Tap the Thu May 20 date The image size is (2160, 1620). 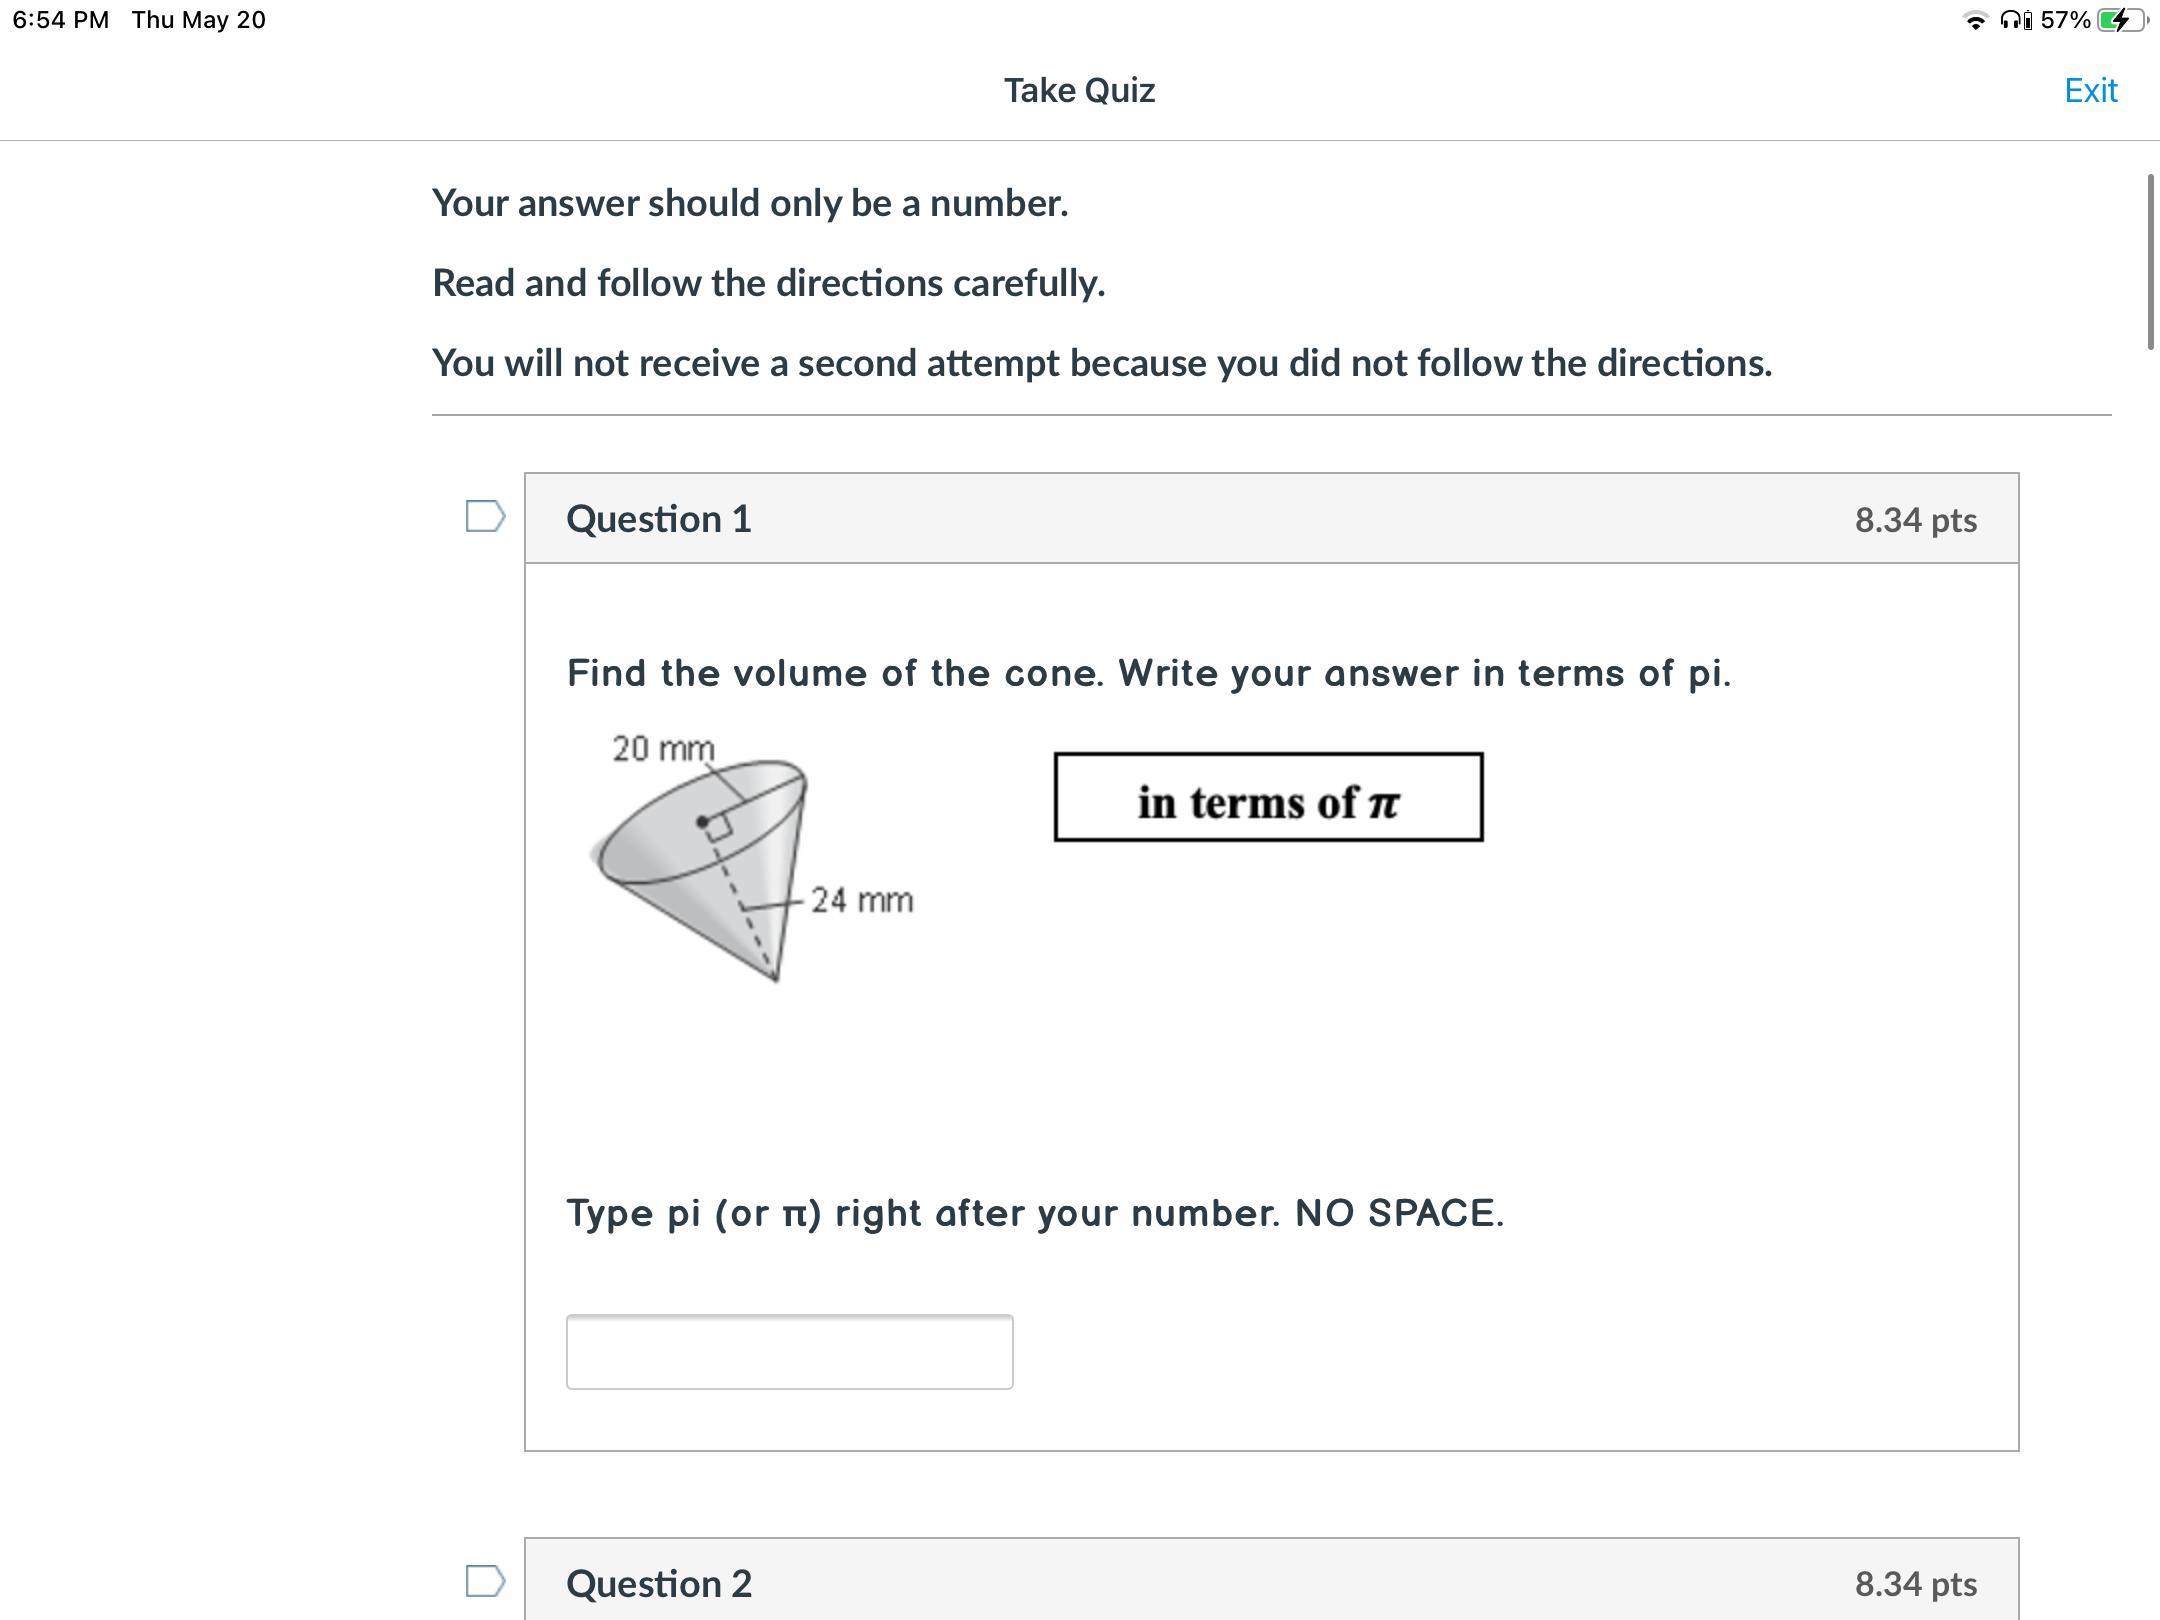coord(199,20)
